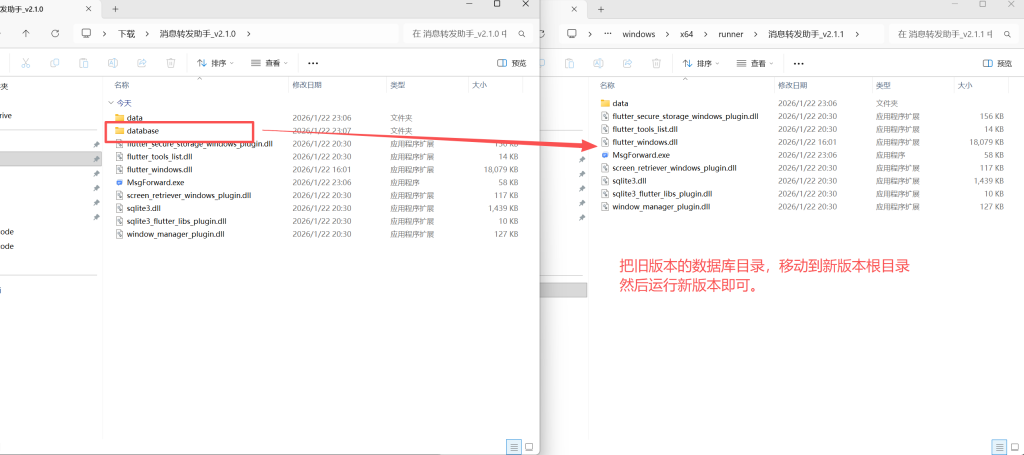Viewport: 1024px width, 455px height.
Task: Click 下载 breadcrumb in left address bar
Action: (x=126, y=33)
